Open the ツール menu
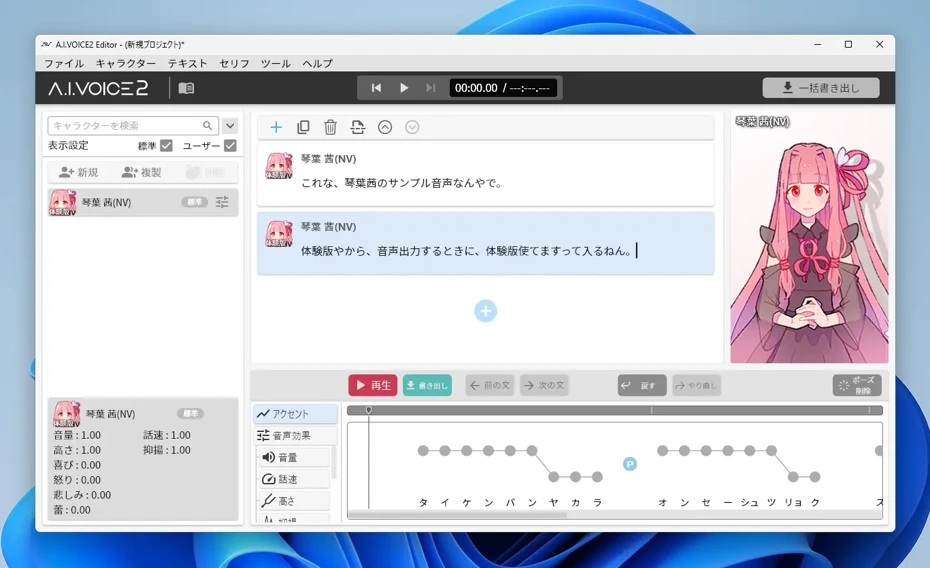This screenshot has height=568, width=930. click(276, 63)
